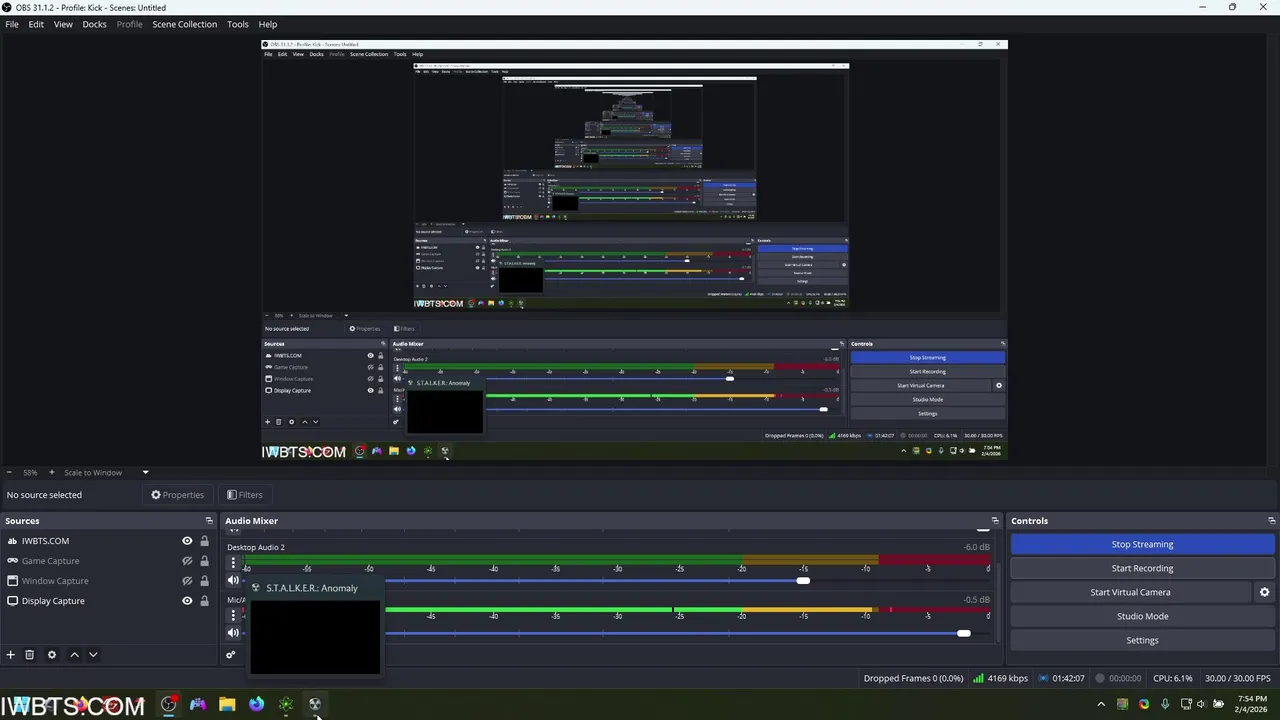
Task: Click the streaming time broadcast icon
Action: 1044,678
